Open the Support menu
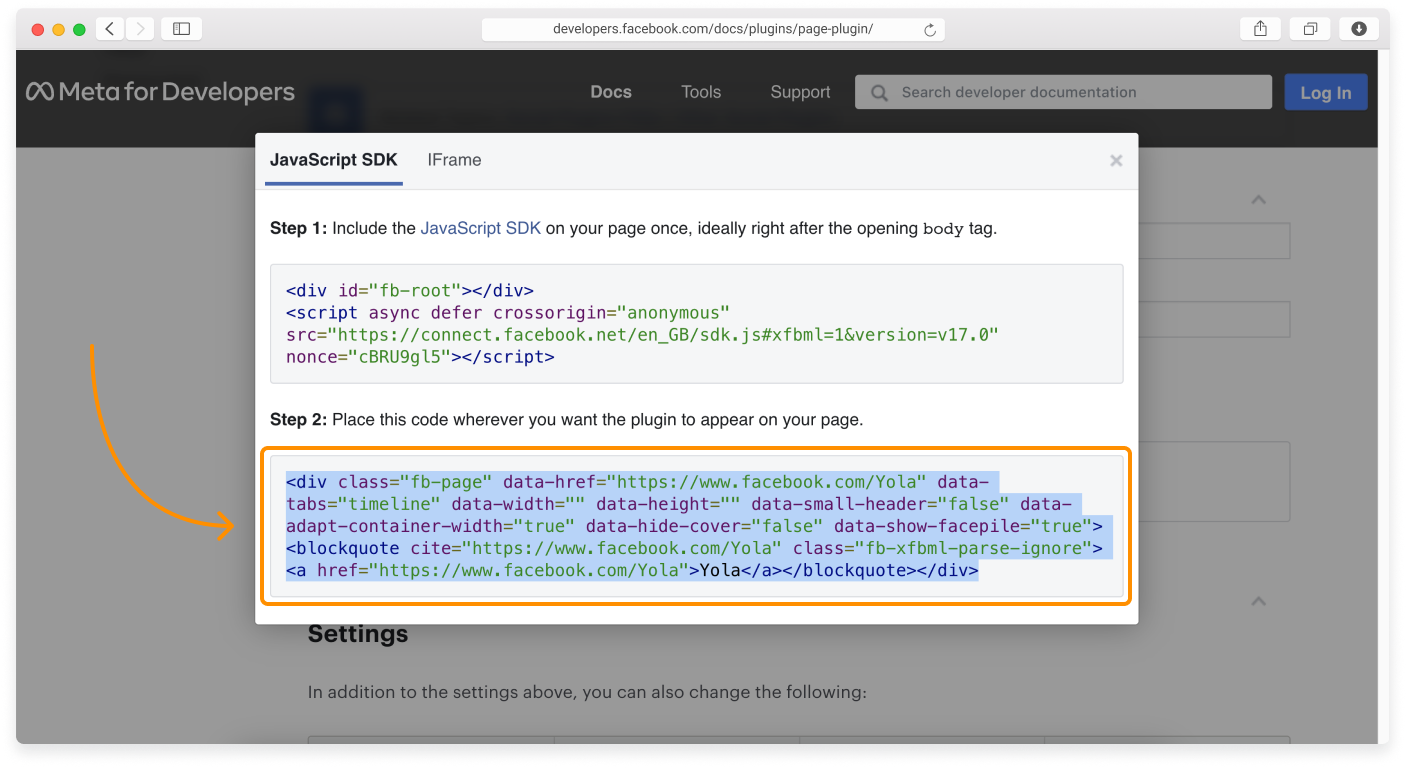This screenshot has width=1406, height=768. coord(799,91)
